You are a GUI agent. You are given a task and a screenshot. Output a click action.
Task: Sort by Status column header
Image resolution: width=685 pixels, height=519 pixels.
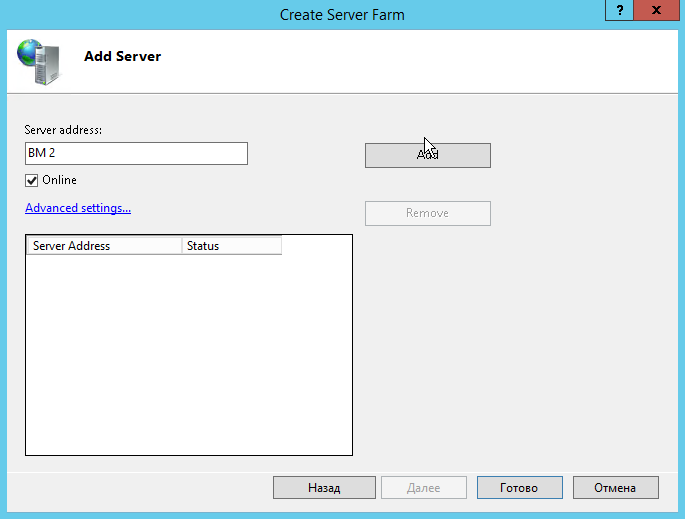pyautogui.click(x=231, y=245)
